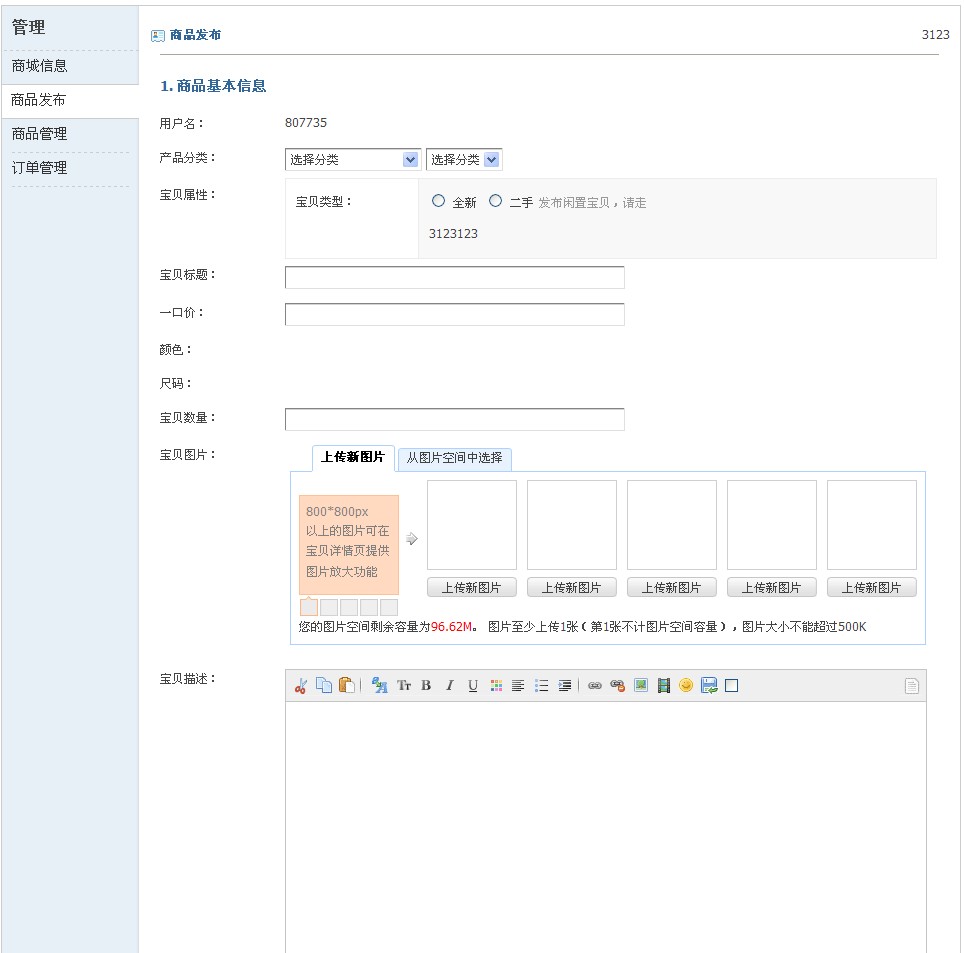Click the insert image icon in the editor
Screen dimensions: 964x953
pyautogui.click(x=640, y=685)
